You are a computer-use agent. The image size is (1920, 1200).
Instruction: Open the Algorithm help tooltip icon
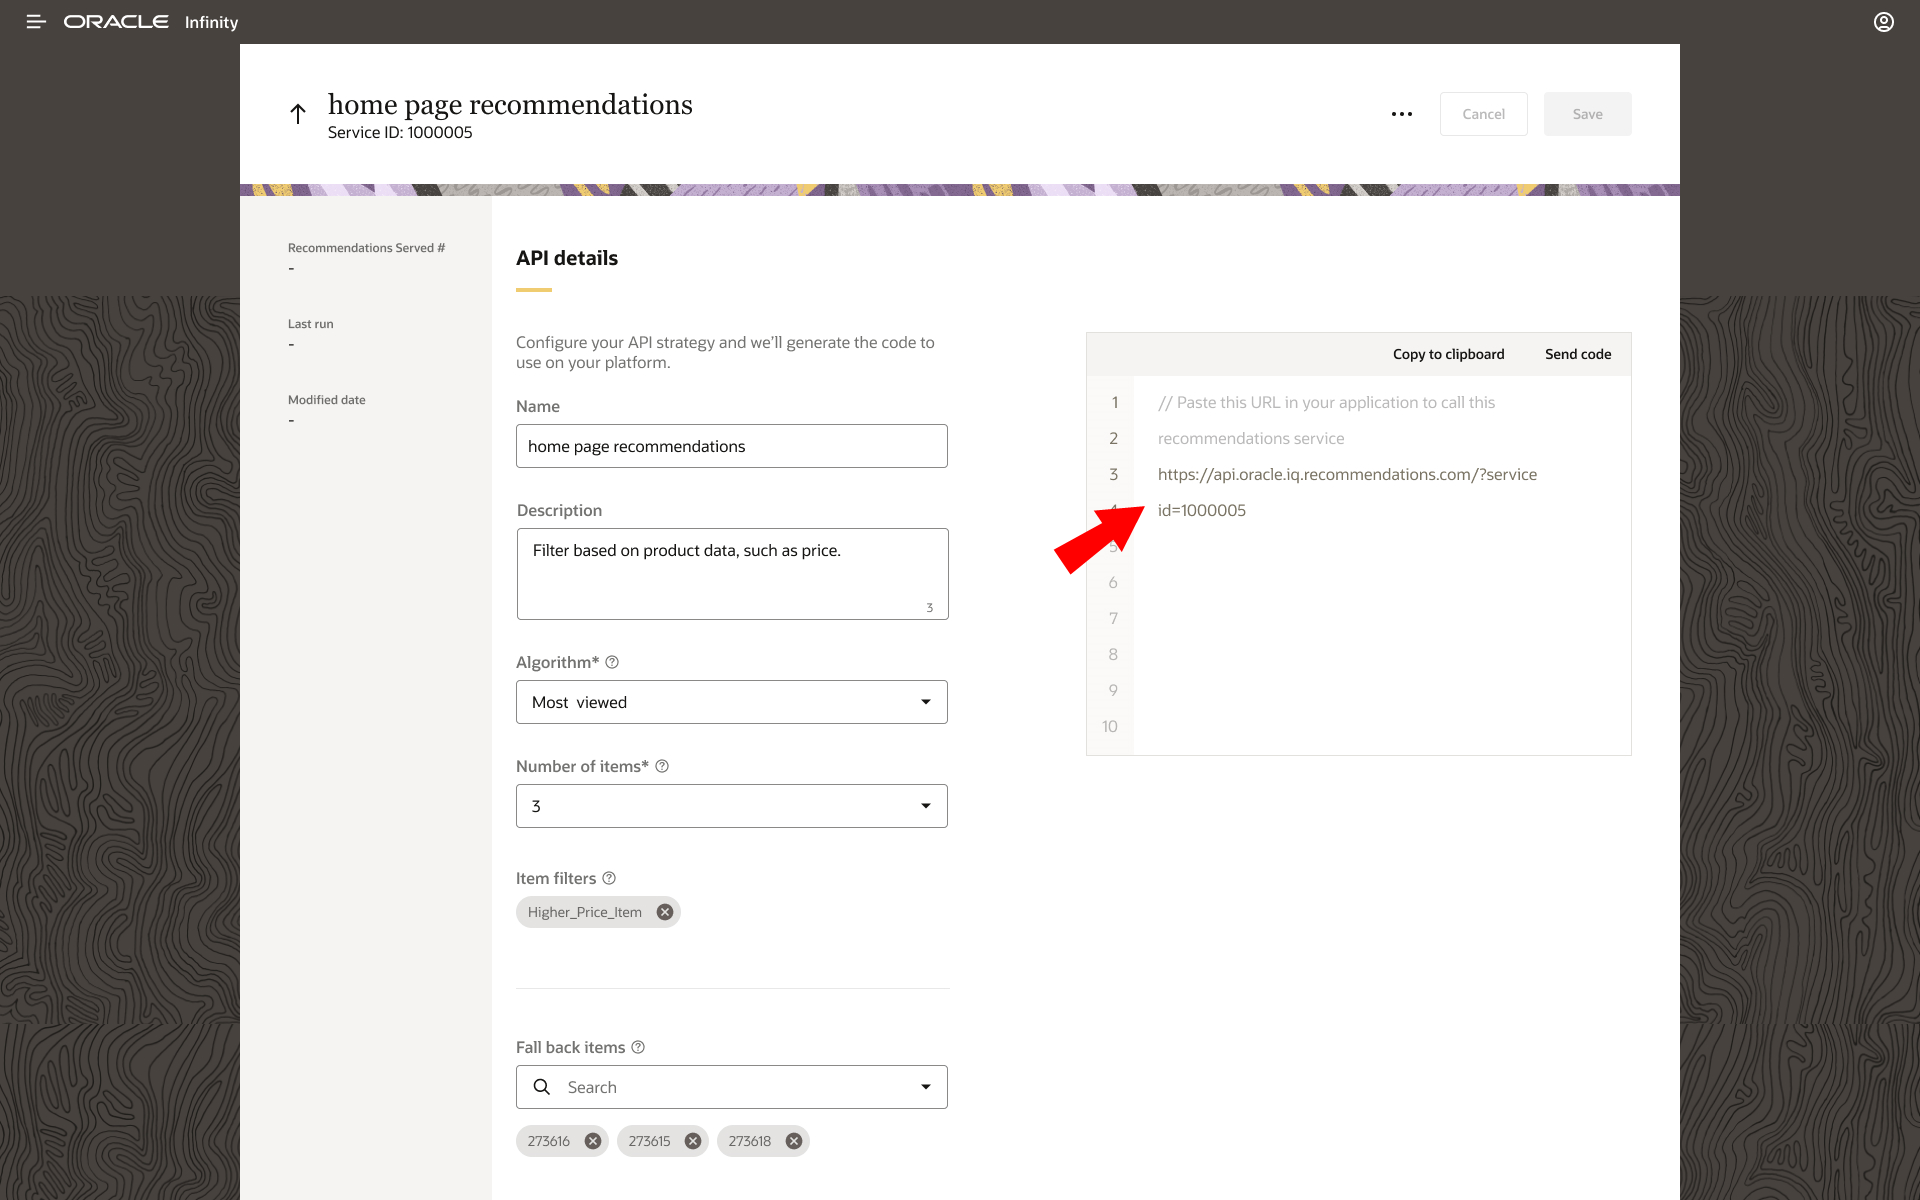click(612, 662)
